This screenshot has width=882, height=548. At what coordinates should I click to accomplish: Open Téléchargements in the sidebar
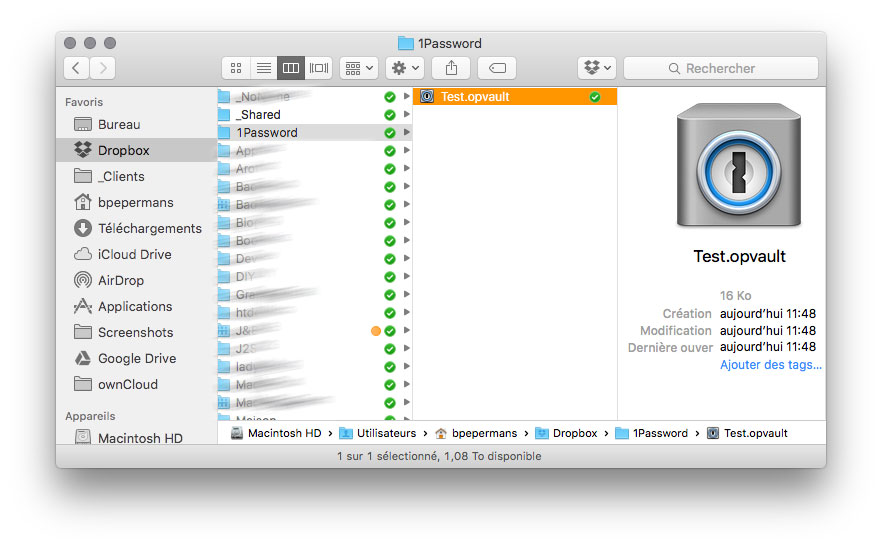click(137, 228)
